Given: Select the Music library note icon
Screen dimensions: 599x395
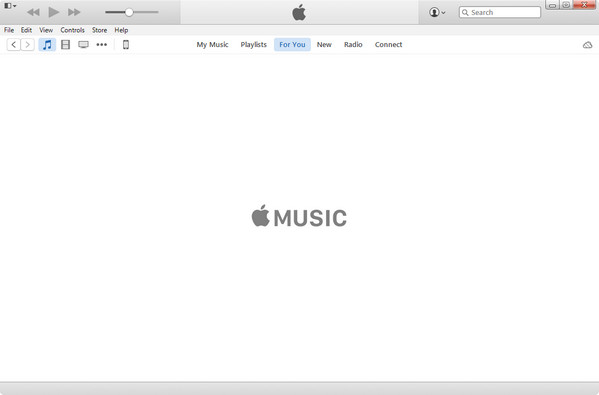Looking at the screenshot, I should (x=47, y=45).
